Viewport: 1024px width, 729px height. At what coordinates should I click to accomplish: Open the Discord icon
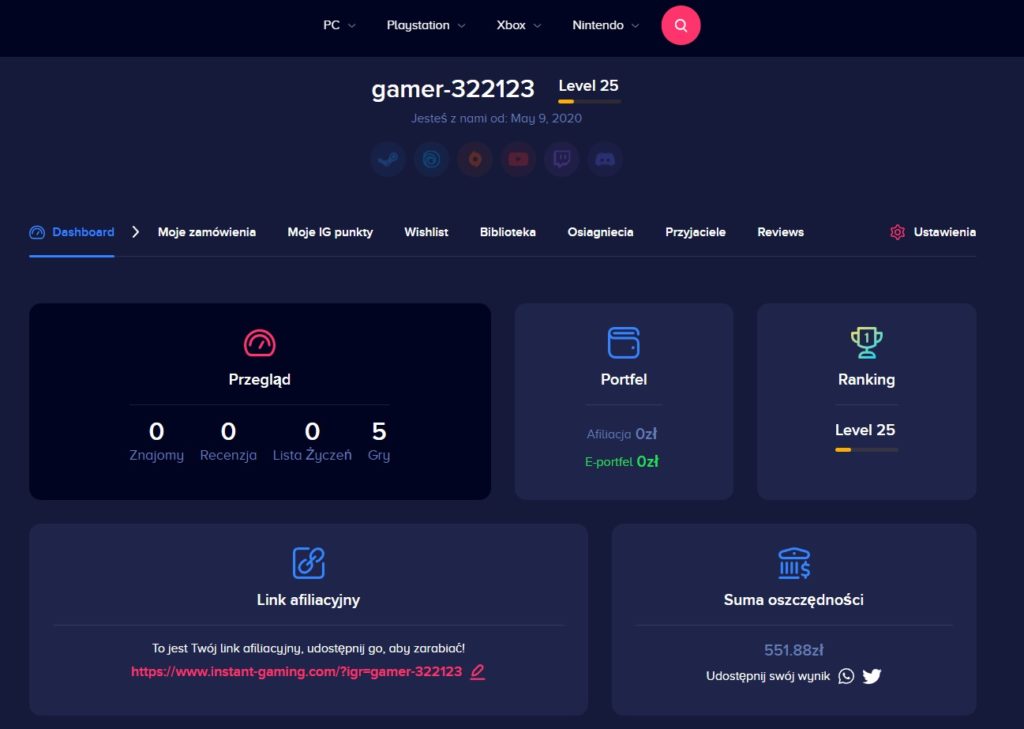[604, 159]
